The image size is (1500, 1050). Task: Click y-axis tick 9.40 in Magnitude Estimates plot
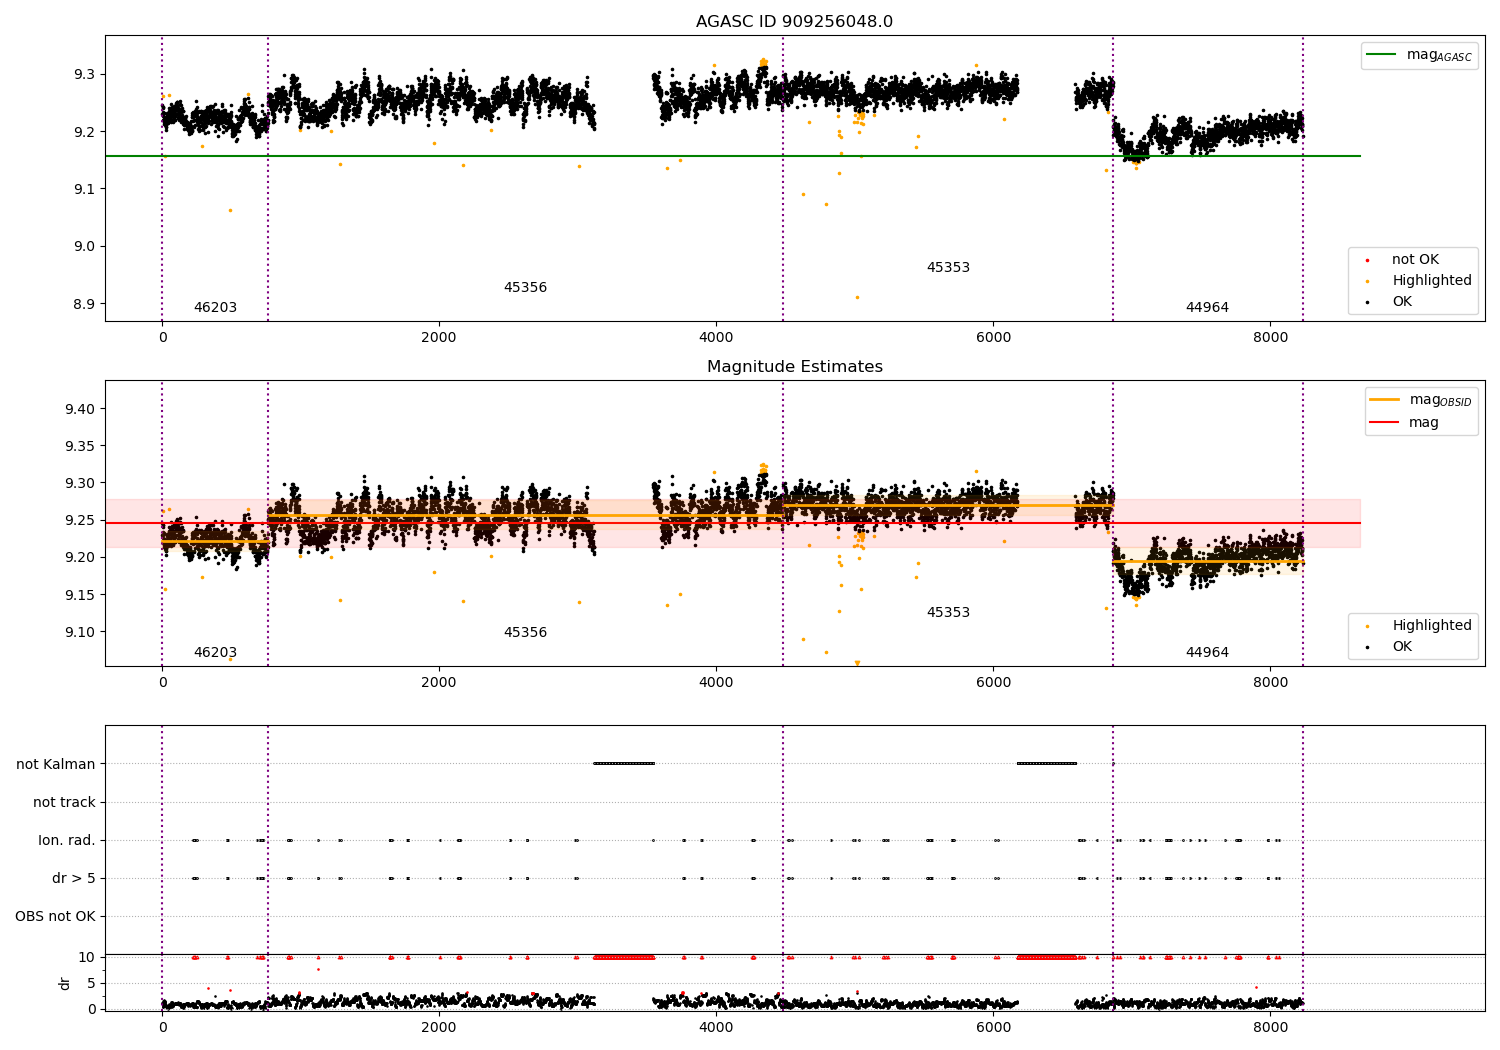80,409
